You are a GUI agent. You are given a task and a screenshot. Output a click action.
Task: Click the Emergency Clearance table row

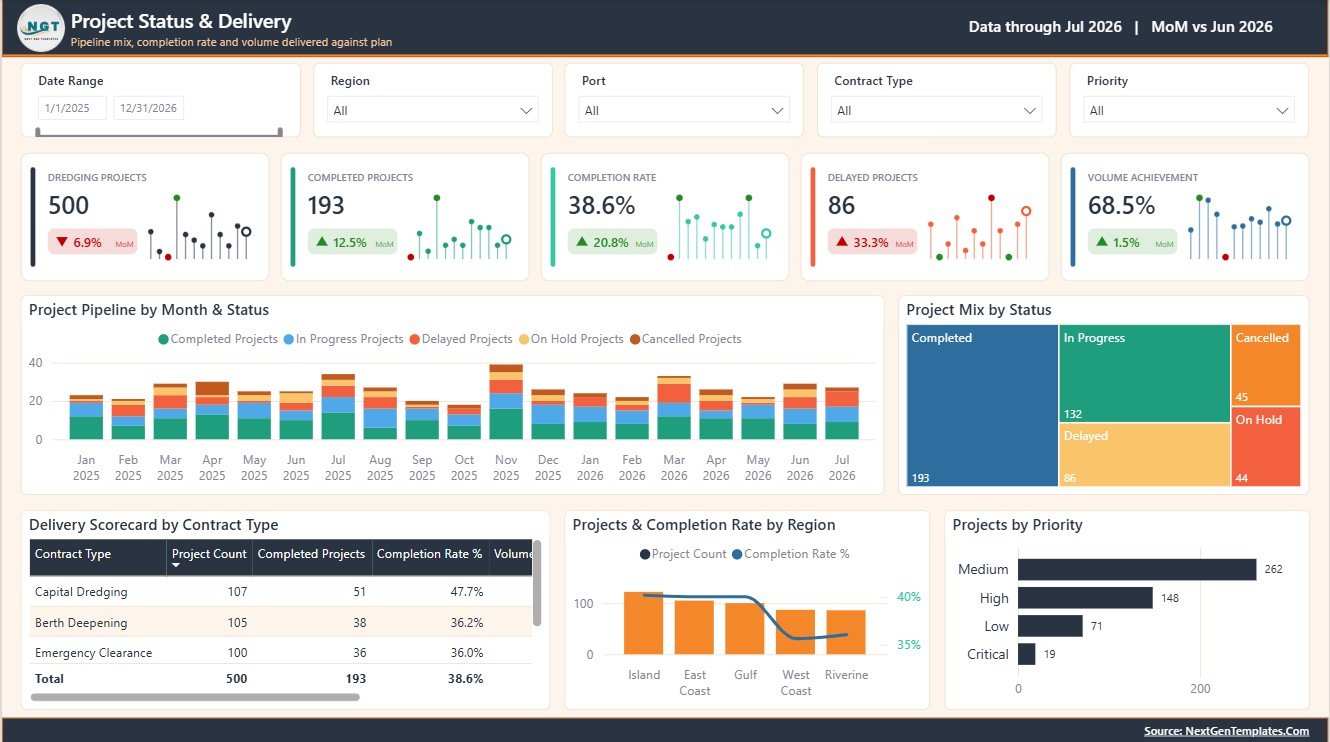click(280, 652)
